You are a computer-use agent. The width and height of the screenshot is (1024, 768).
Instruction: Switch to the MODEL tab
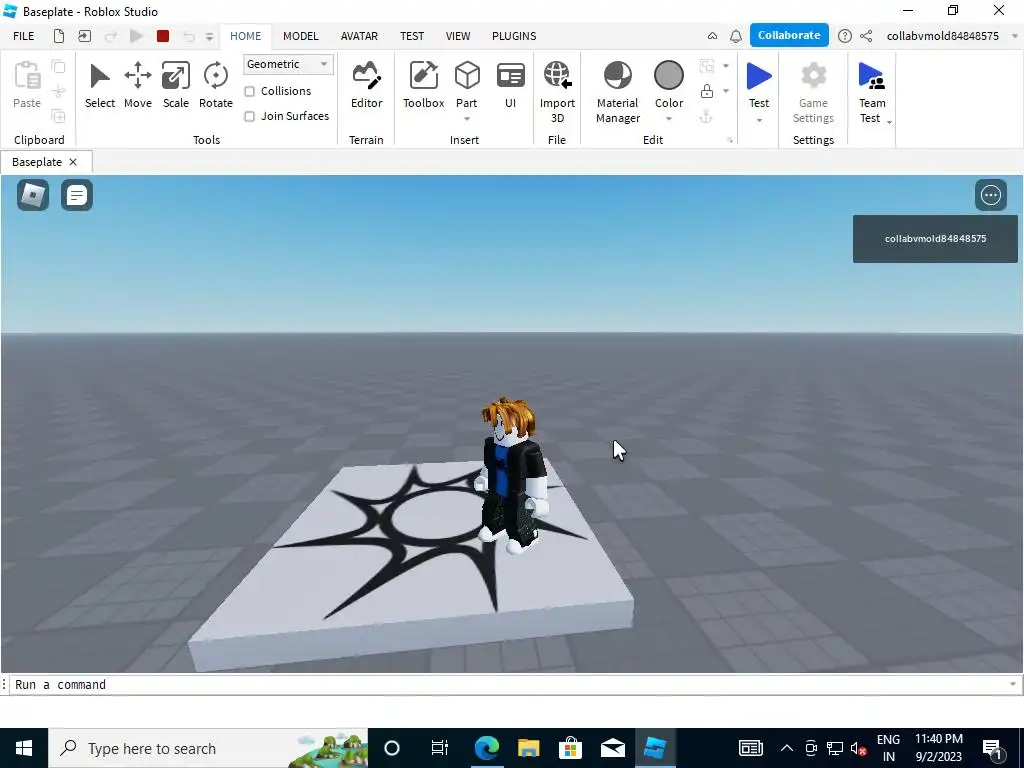300,36
